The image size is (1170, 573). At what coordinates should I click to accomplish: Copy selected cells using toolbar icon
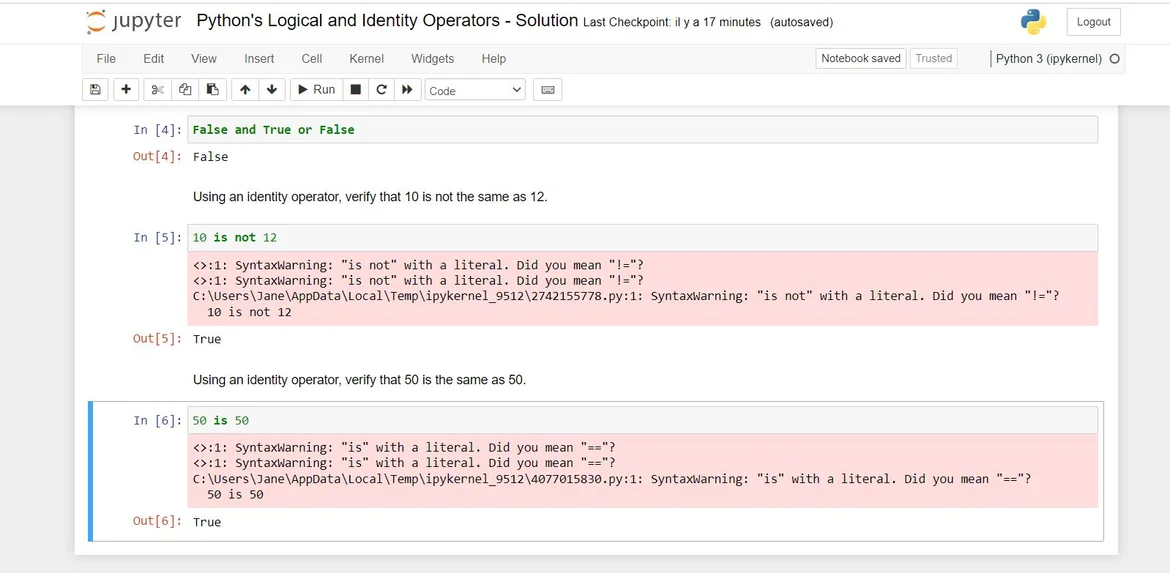click(x=185, y=90)
